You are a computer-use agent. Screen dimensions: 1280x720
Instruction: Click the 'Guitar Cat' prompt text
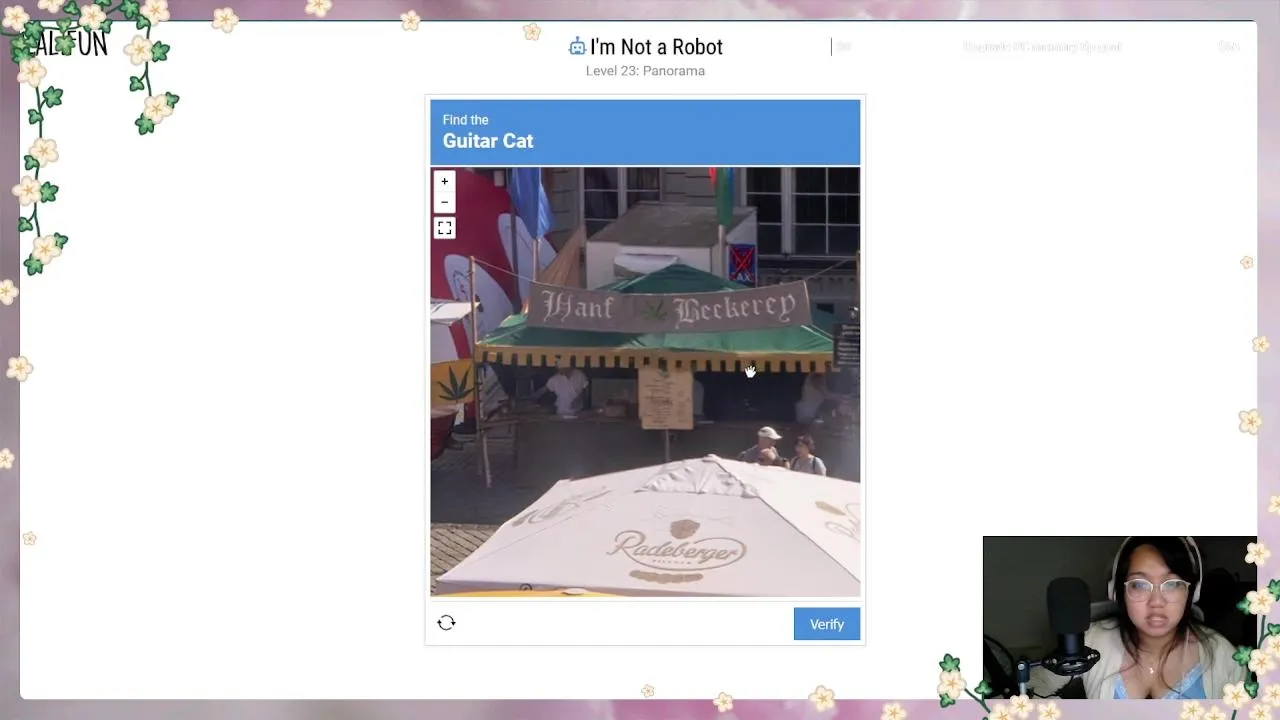pos(488,141)
